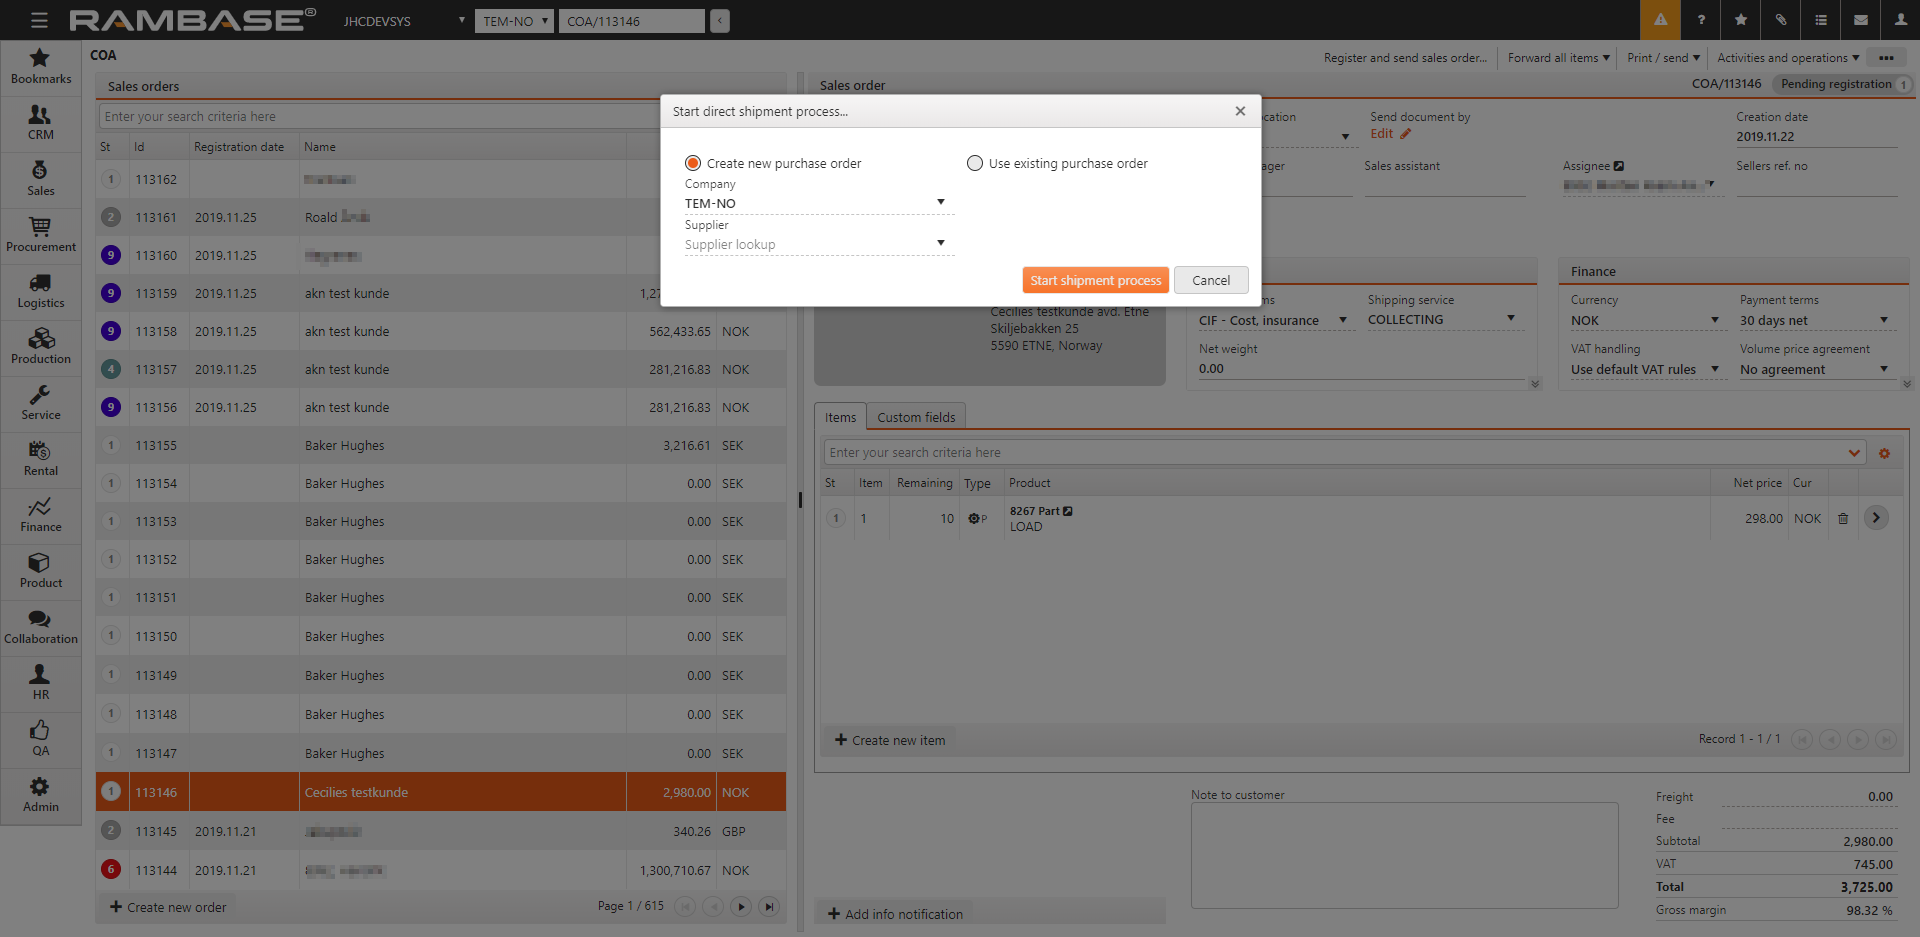Select Use existing purchase order option
This screenshot has height=937, width=1920.
coord(975,163)
